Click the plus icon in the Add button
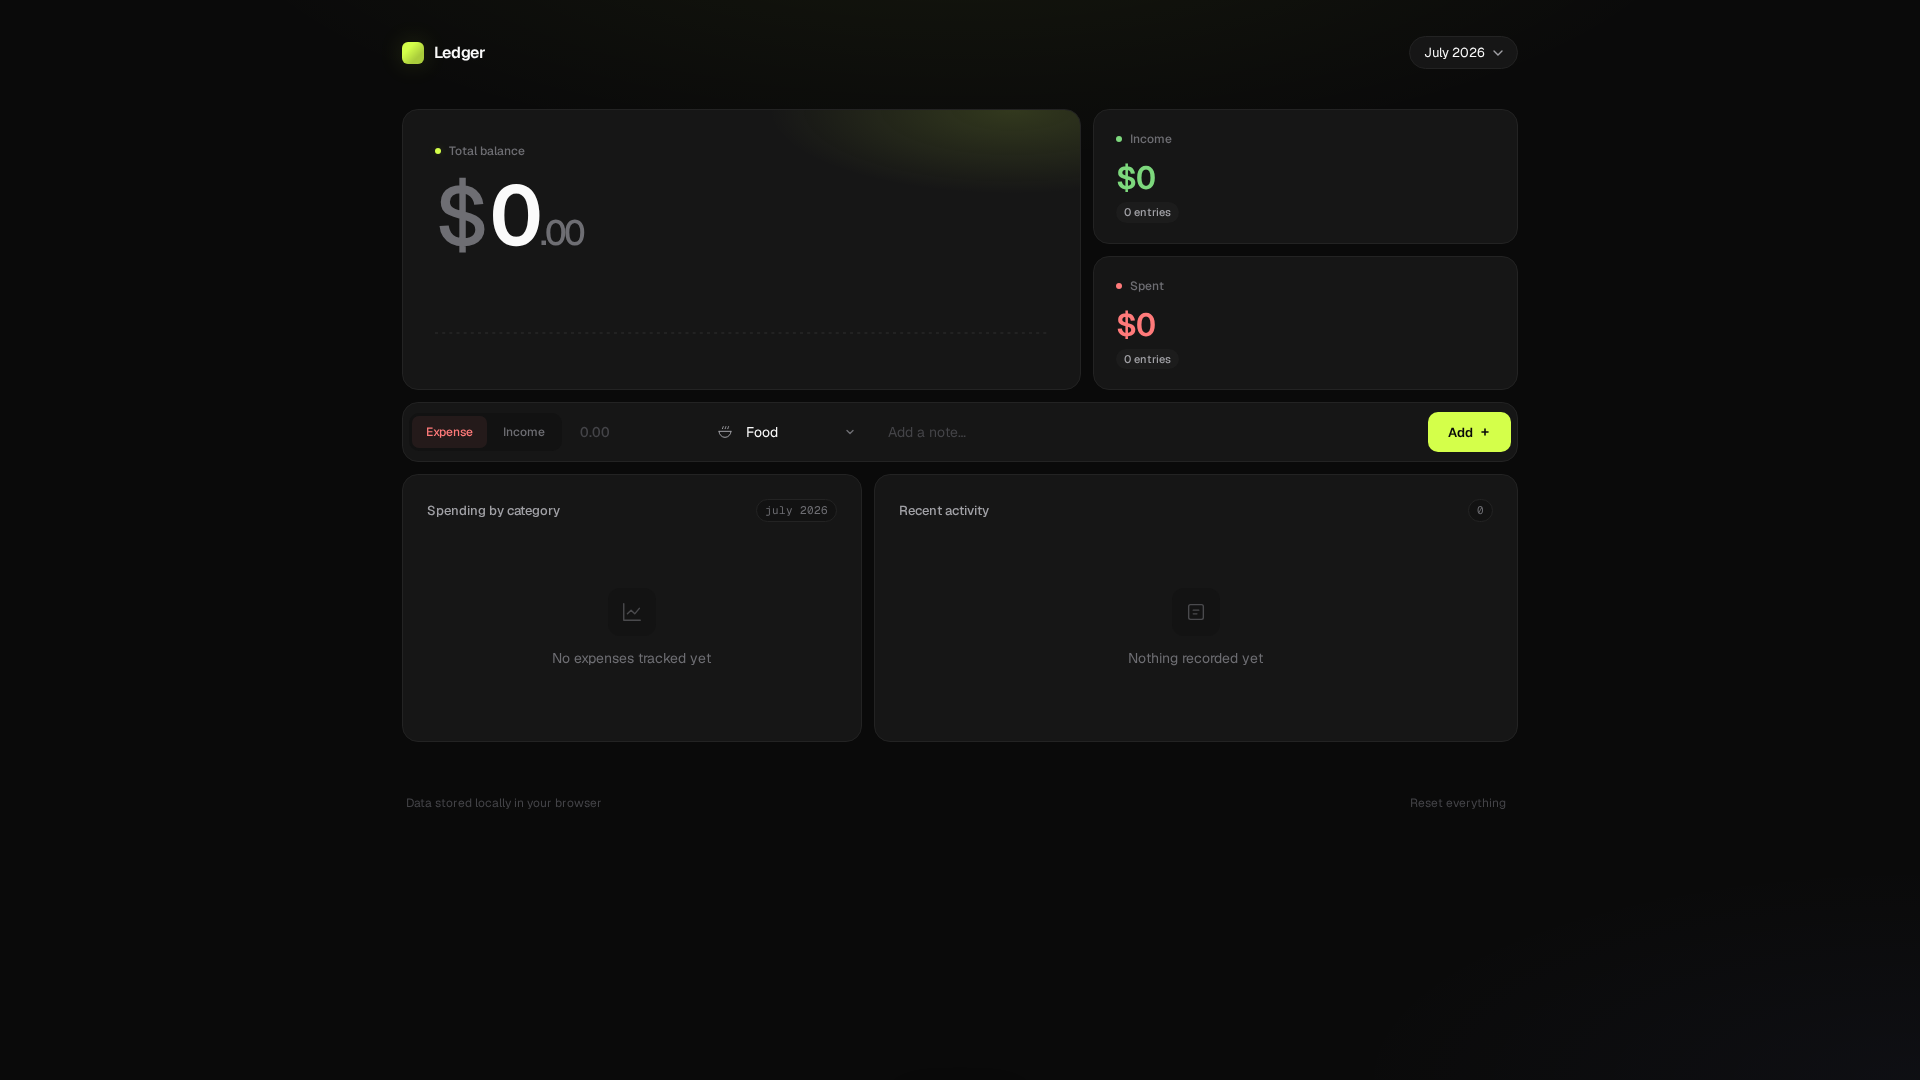The width and height of the screenshot is (1920, 1080). 1485,432
